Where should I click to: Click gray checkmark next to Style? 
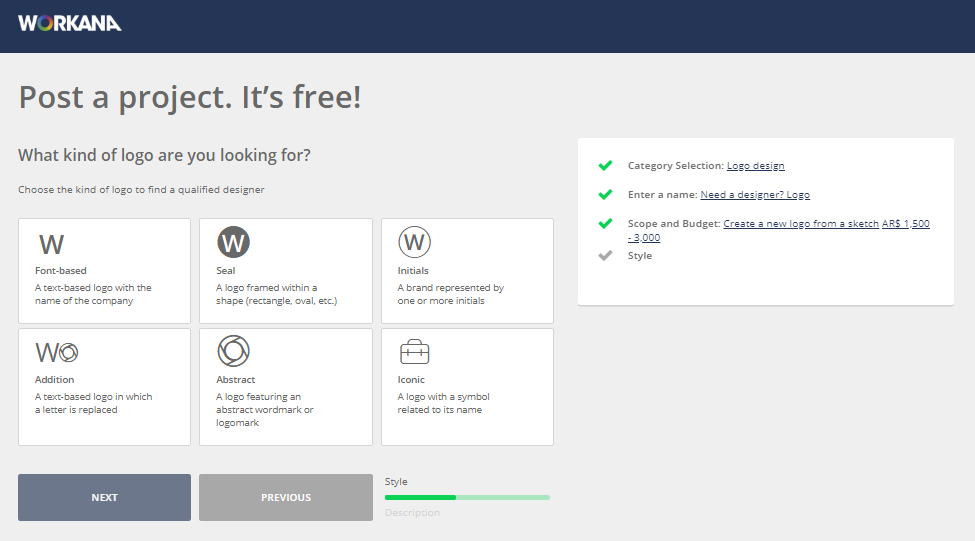[604, 256]
